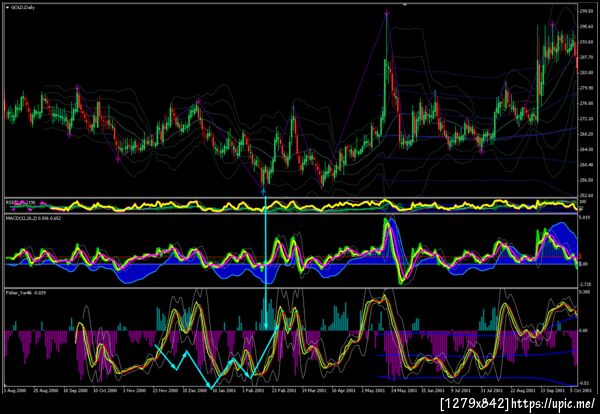Click the 10 Oct 2000 date label
The height and width of the screenshot is (414, 600).
(x=106, y=390)
